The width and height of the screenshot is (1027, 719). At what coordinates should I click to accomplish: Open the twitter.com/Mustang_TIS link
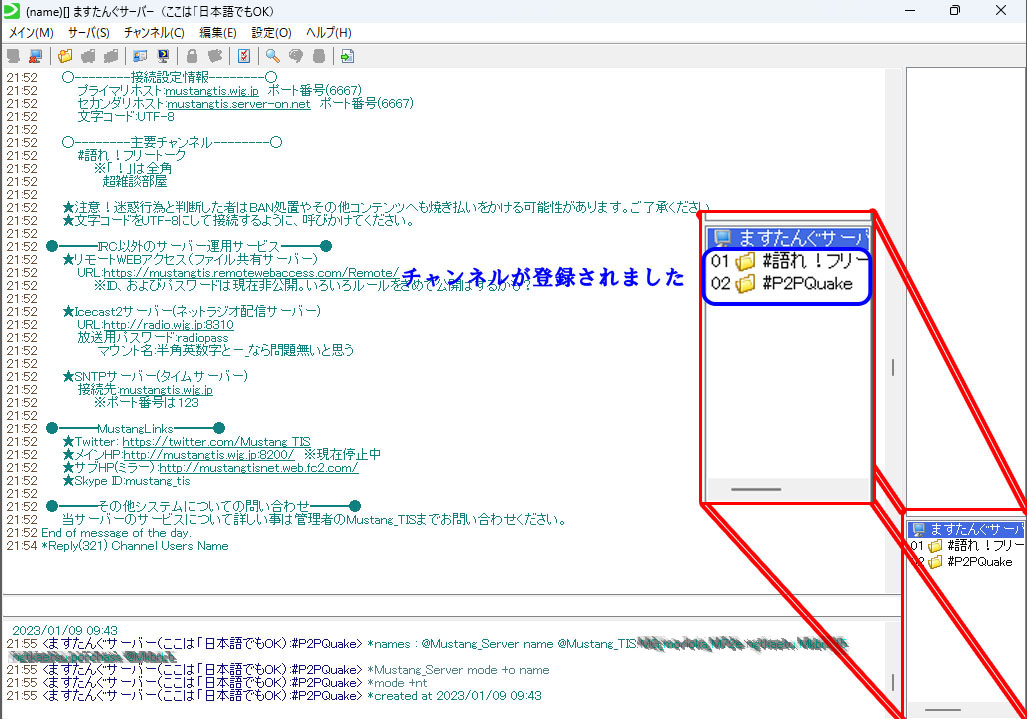pos(216,441)
